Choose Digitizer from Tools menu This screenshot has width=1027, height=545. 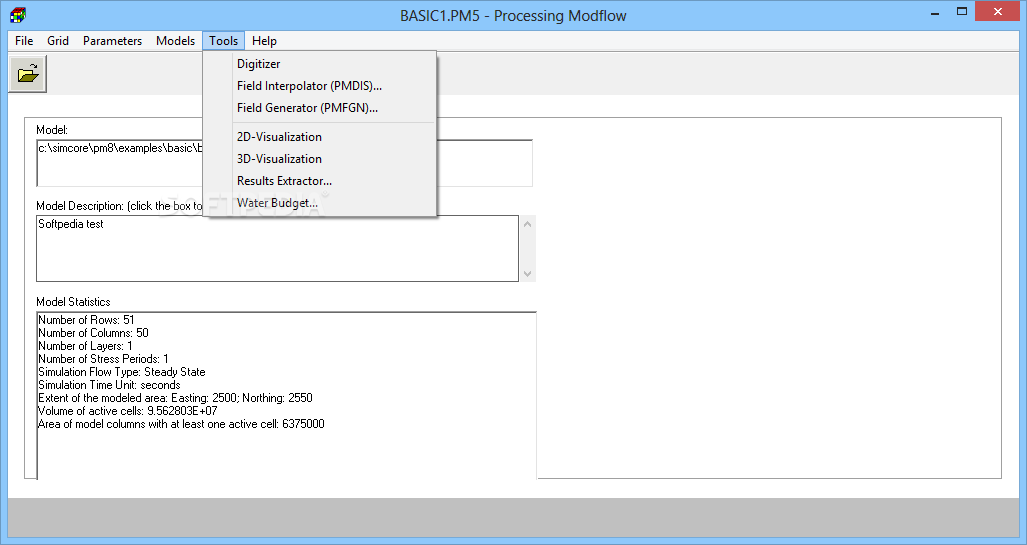[x=320, y=64]
